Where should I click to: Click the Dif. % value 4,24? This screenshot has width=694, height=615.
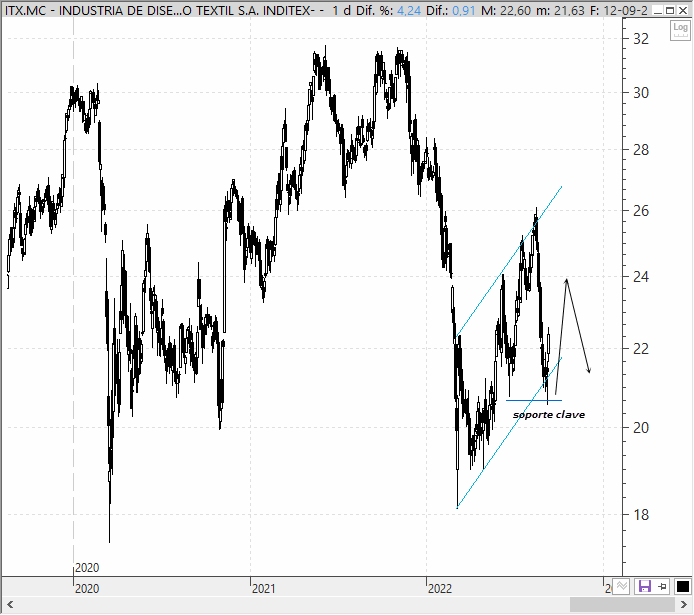coord(409,10)
